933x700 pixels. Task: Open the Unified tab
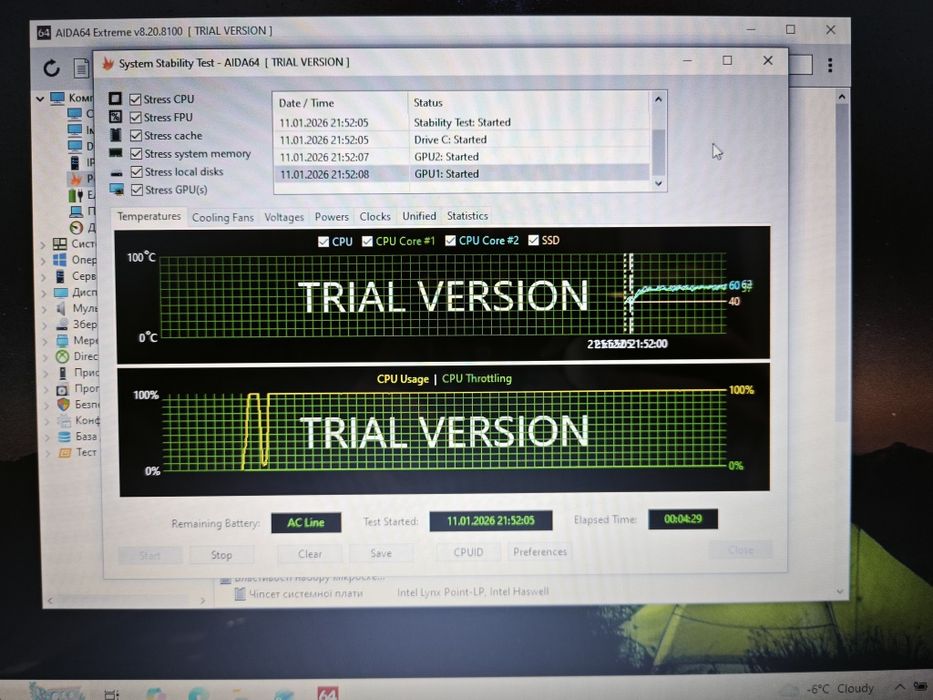click(x=419, y=216)
